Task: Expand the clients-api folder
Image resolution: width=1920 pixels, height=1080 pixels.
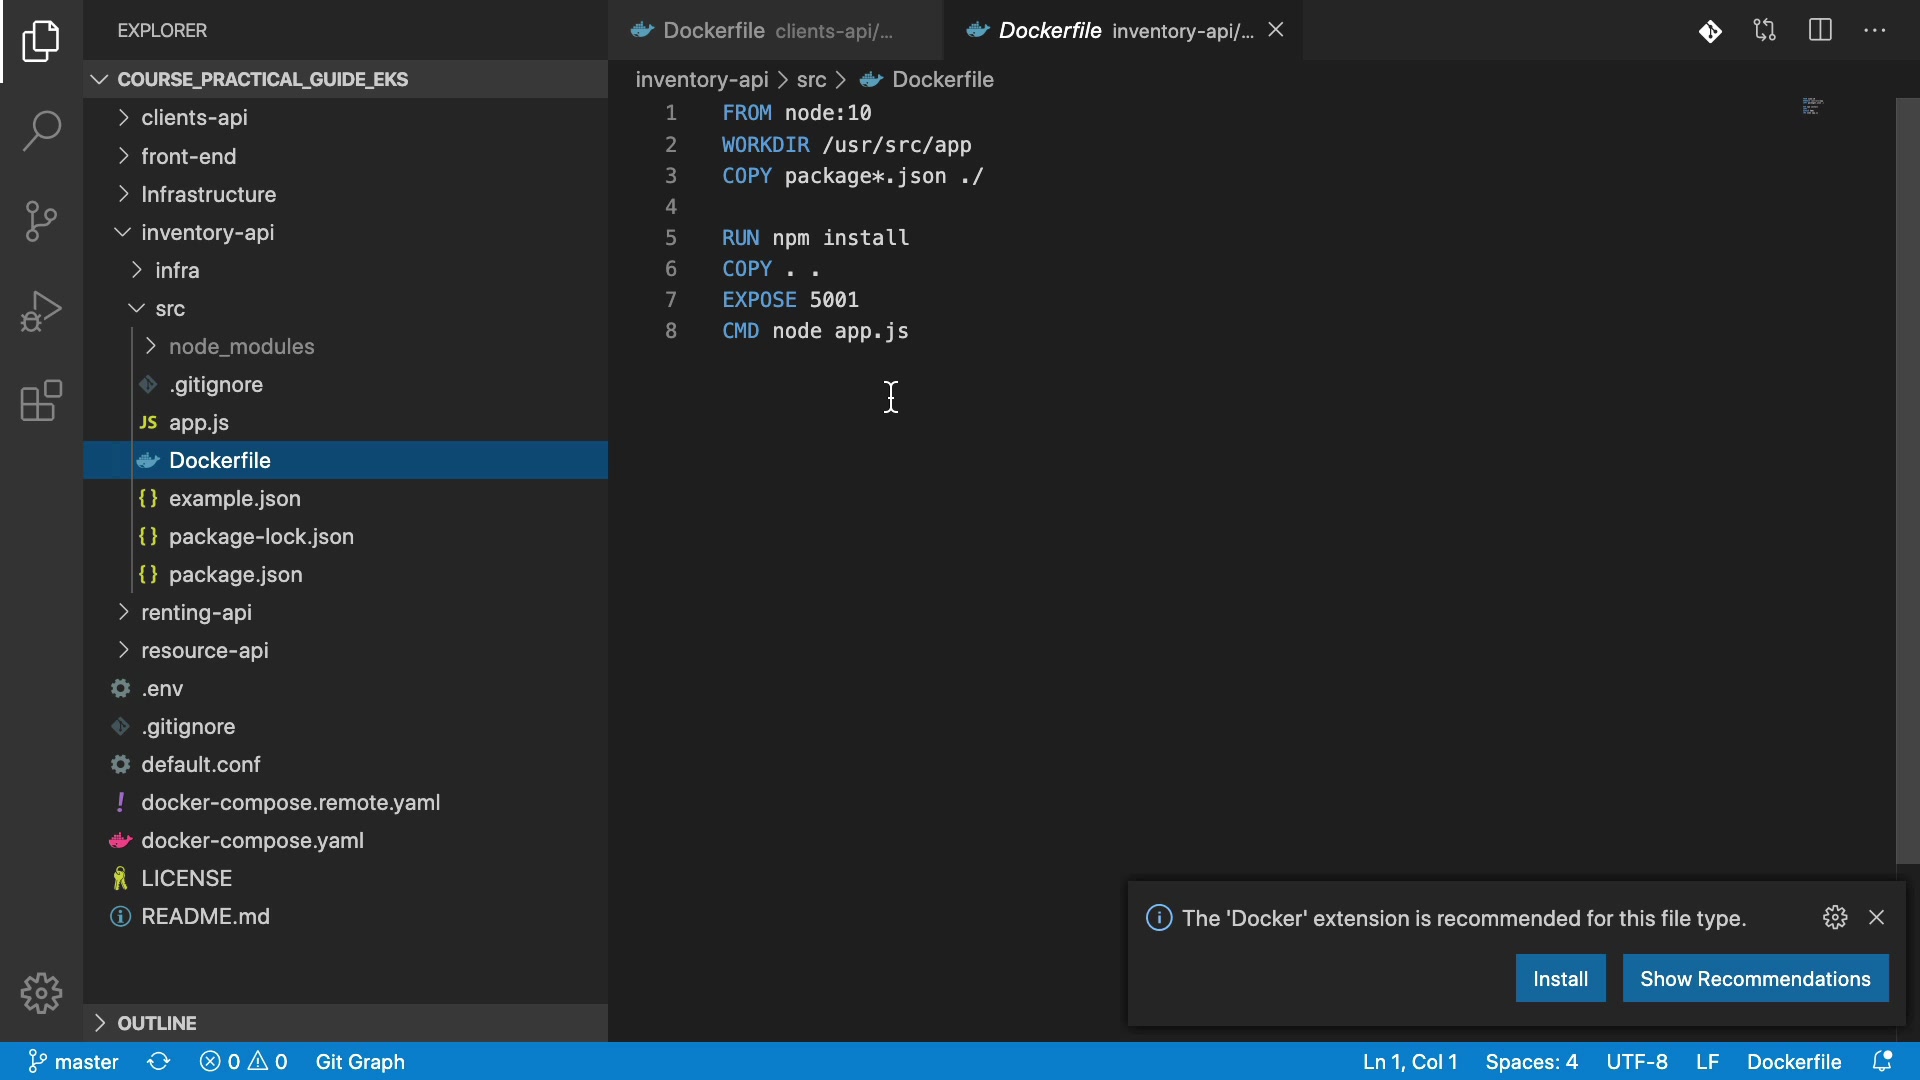Action: (x=194, y=118)
